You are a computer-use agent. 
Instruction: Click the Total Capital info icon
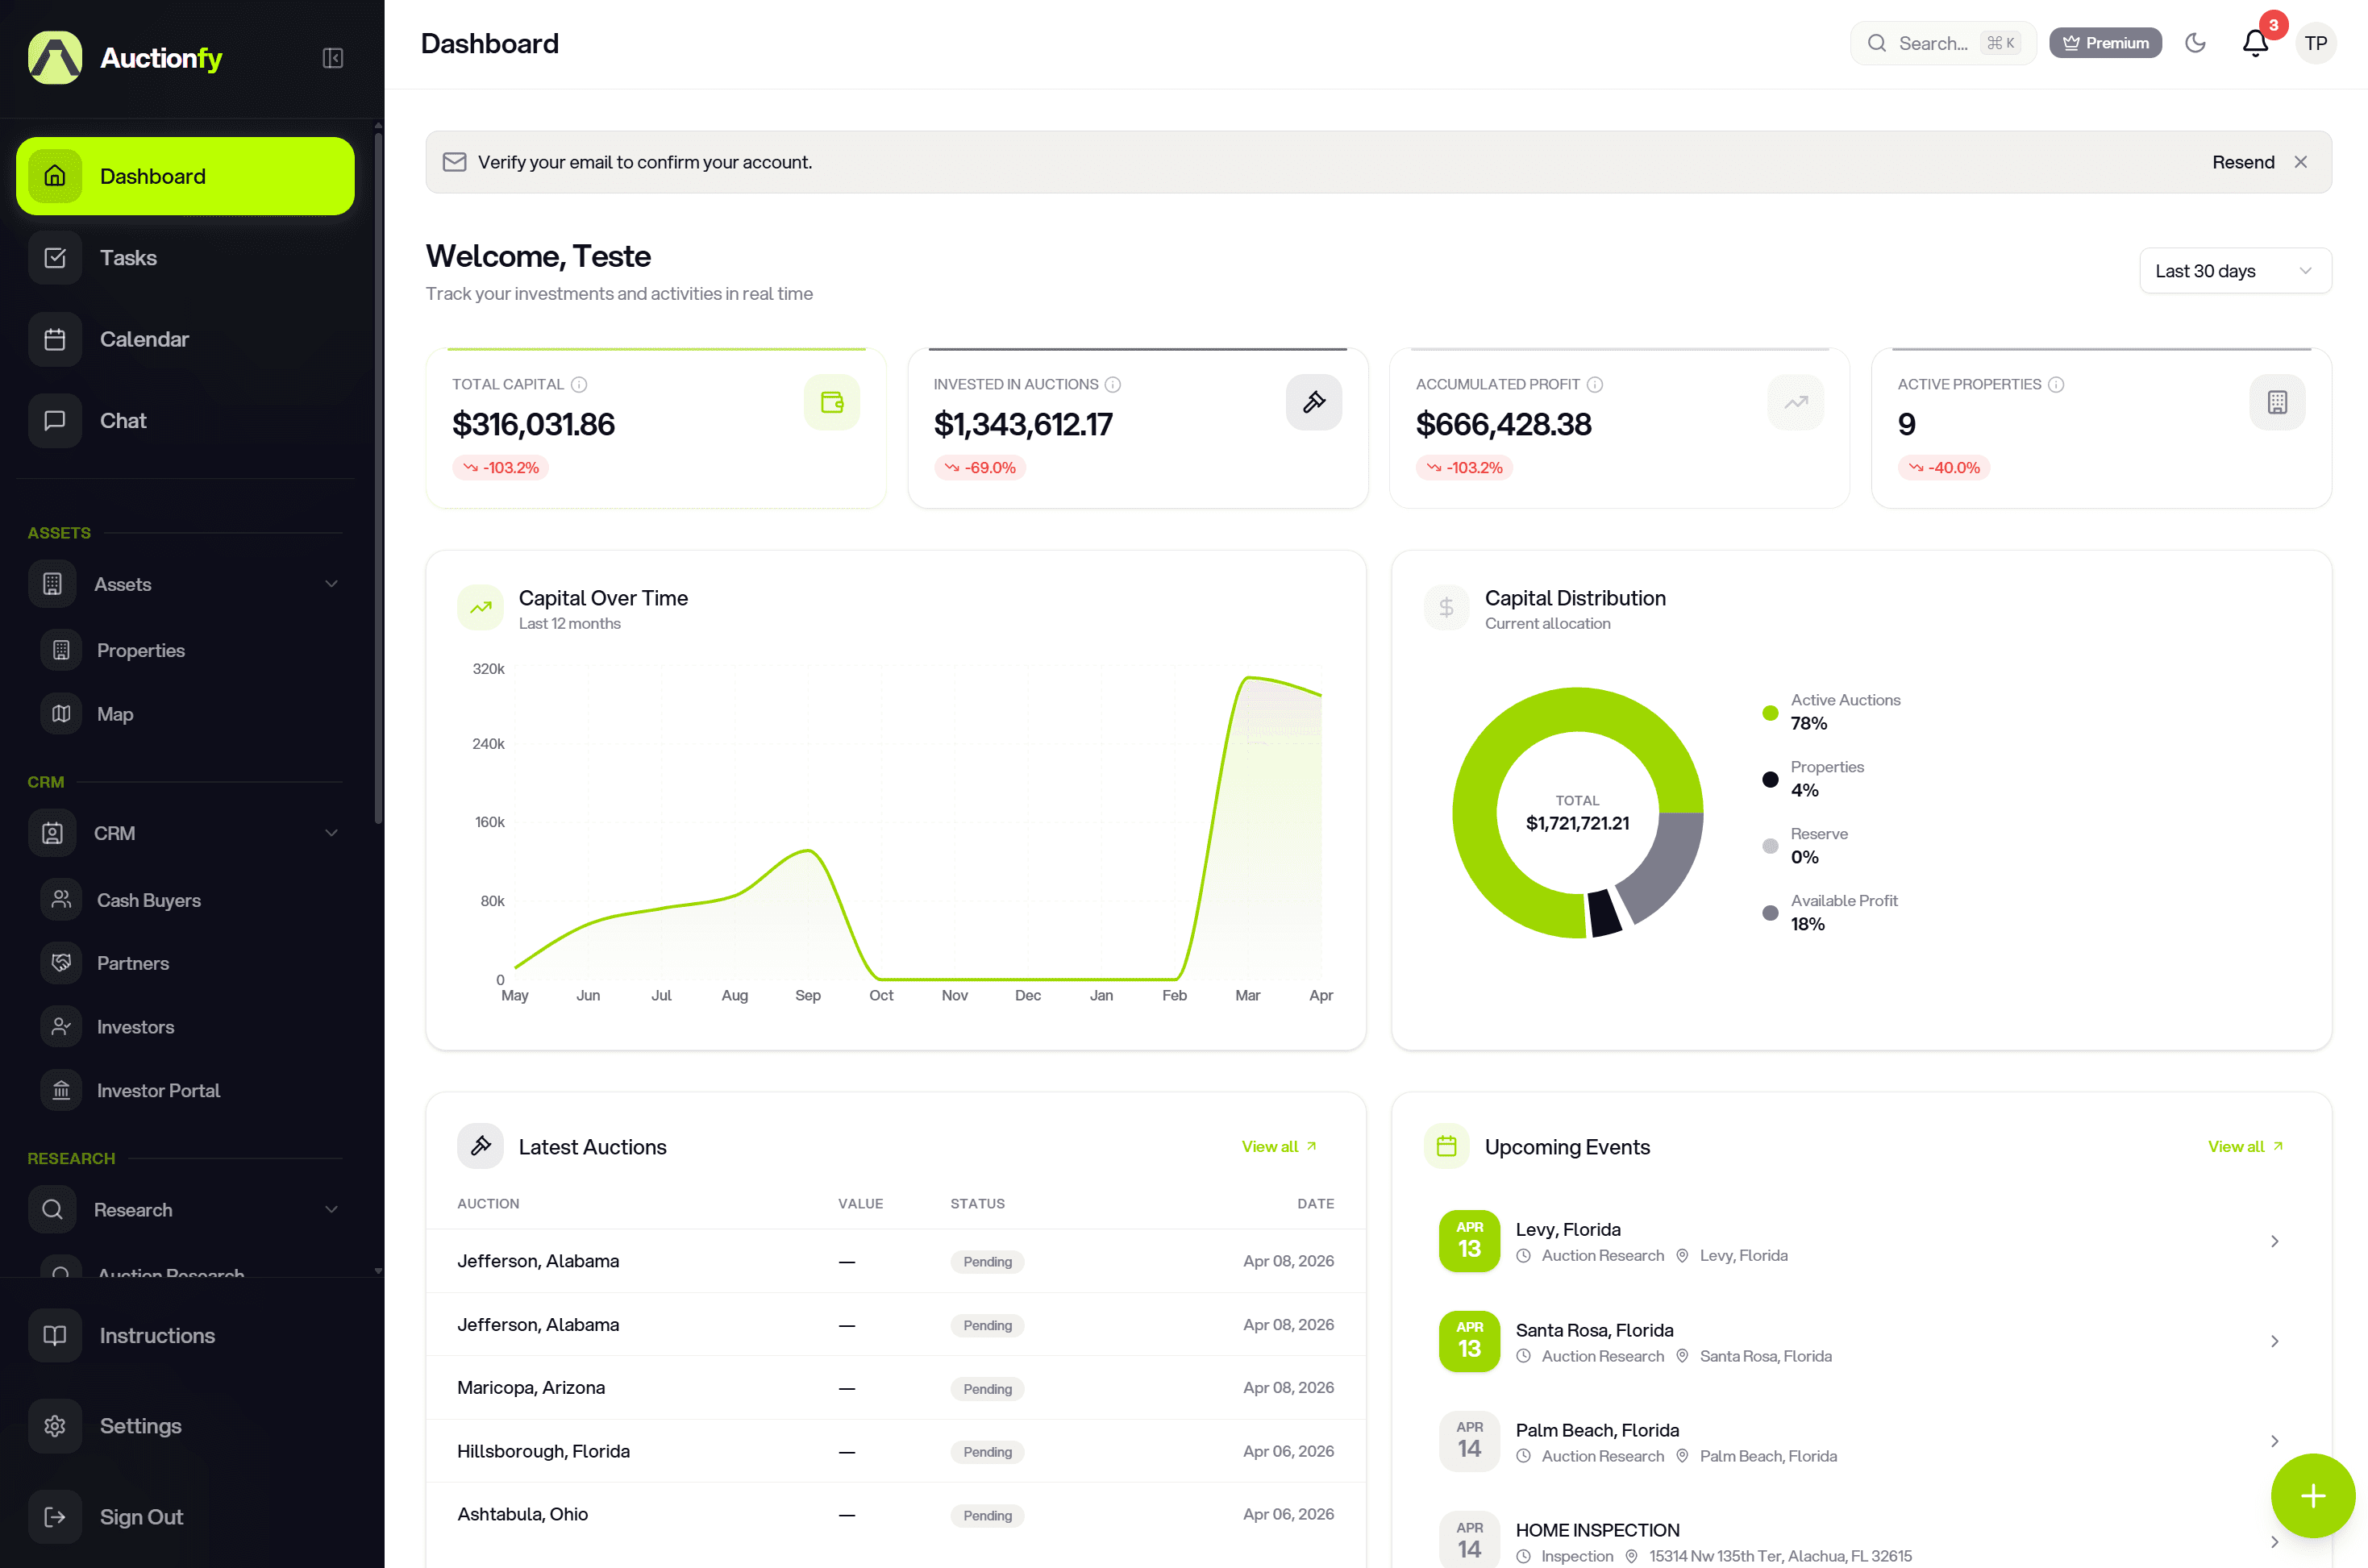579,384
